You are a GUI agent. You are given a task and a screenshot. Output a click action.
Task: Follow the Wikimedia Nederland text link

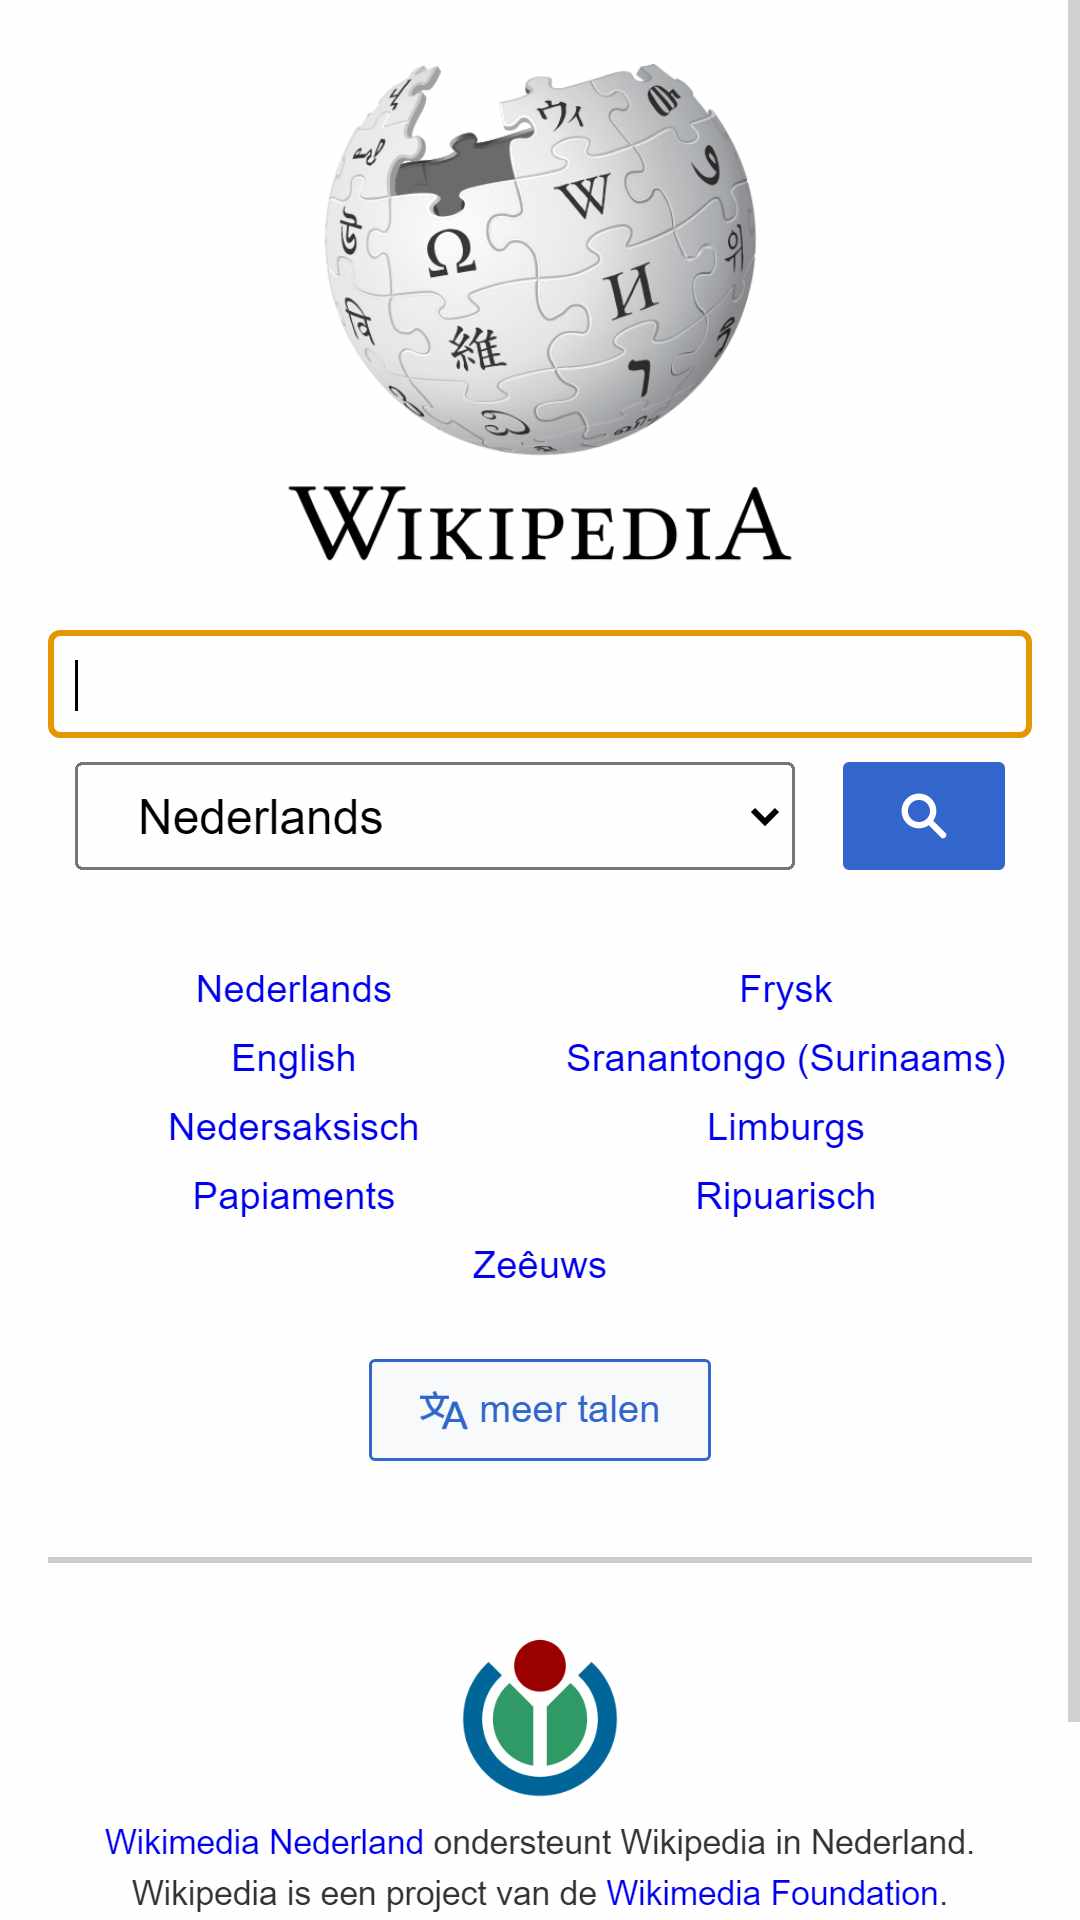[264, 1842]
